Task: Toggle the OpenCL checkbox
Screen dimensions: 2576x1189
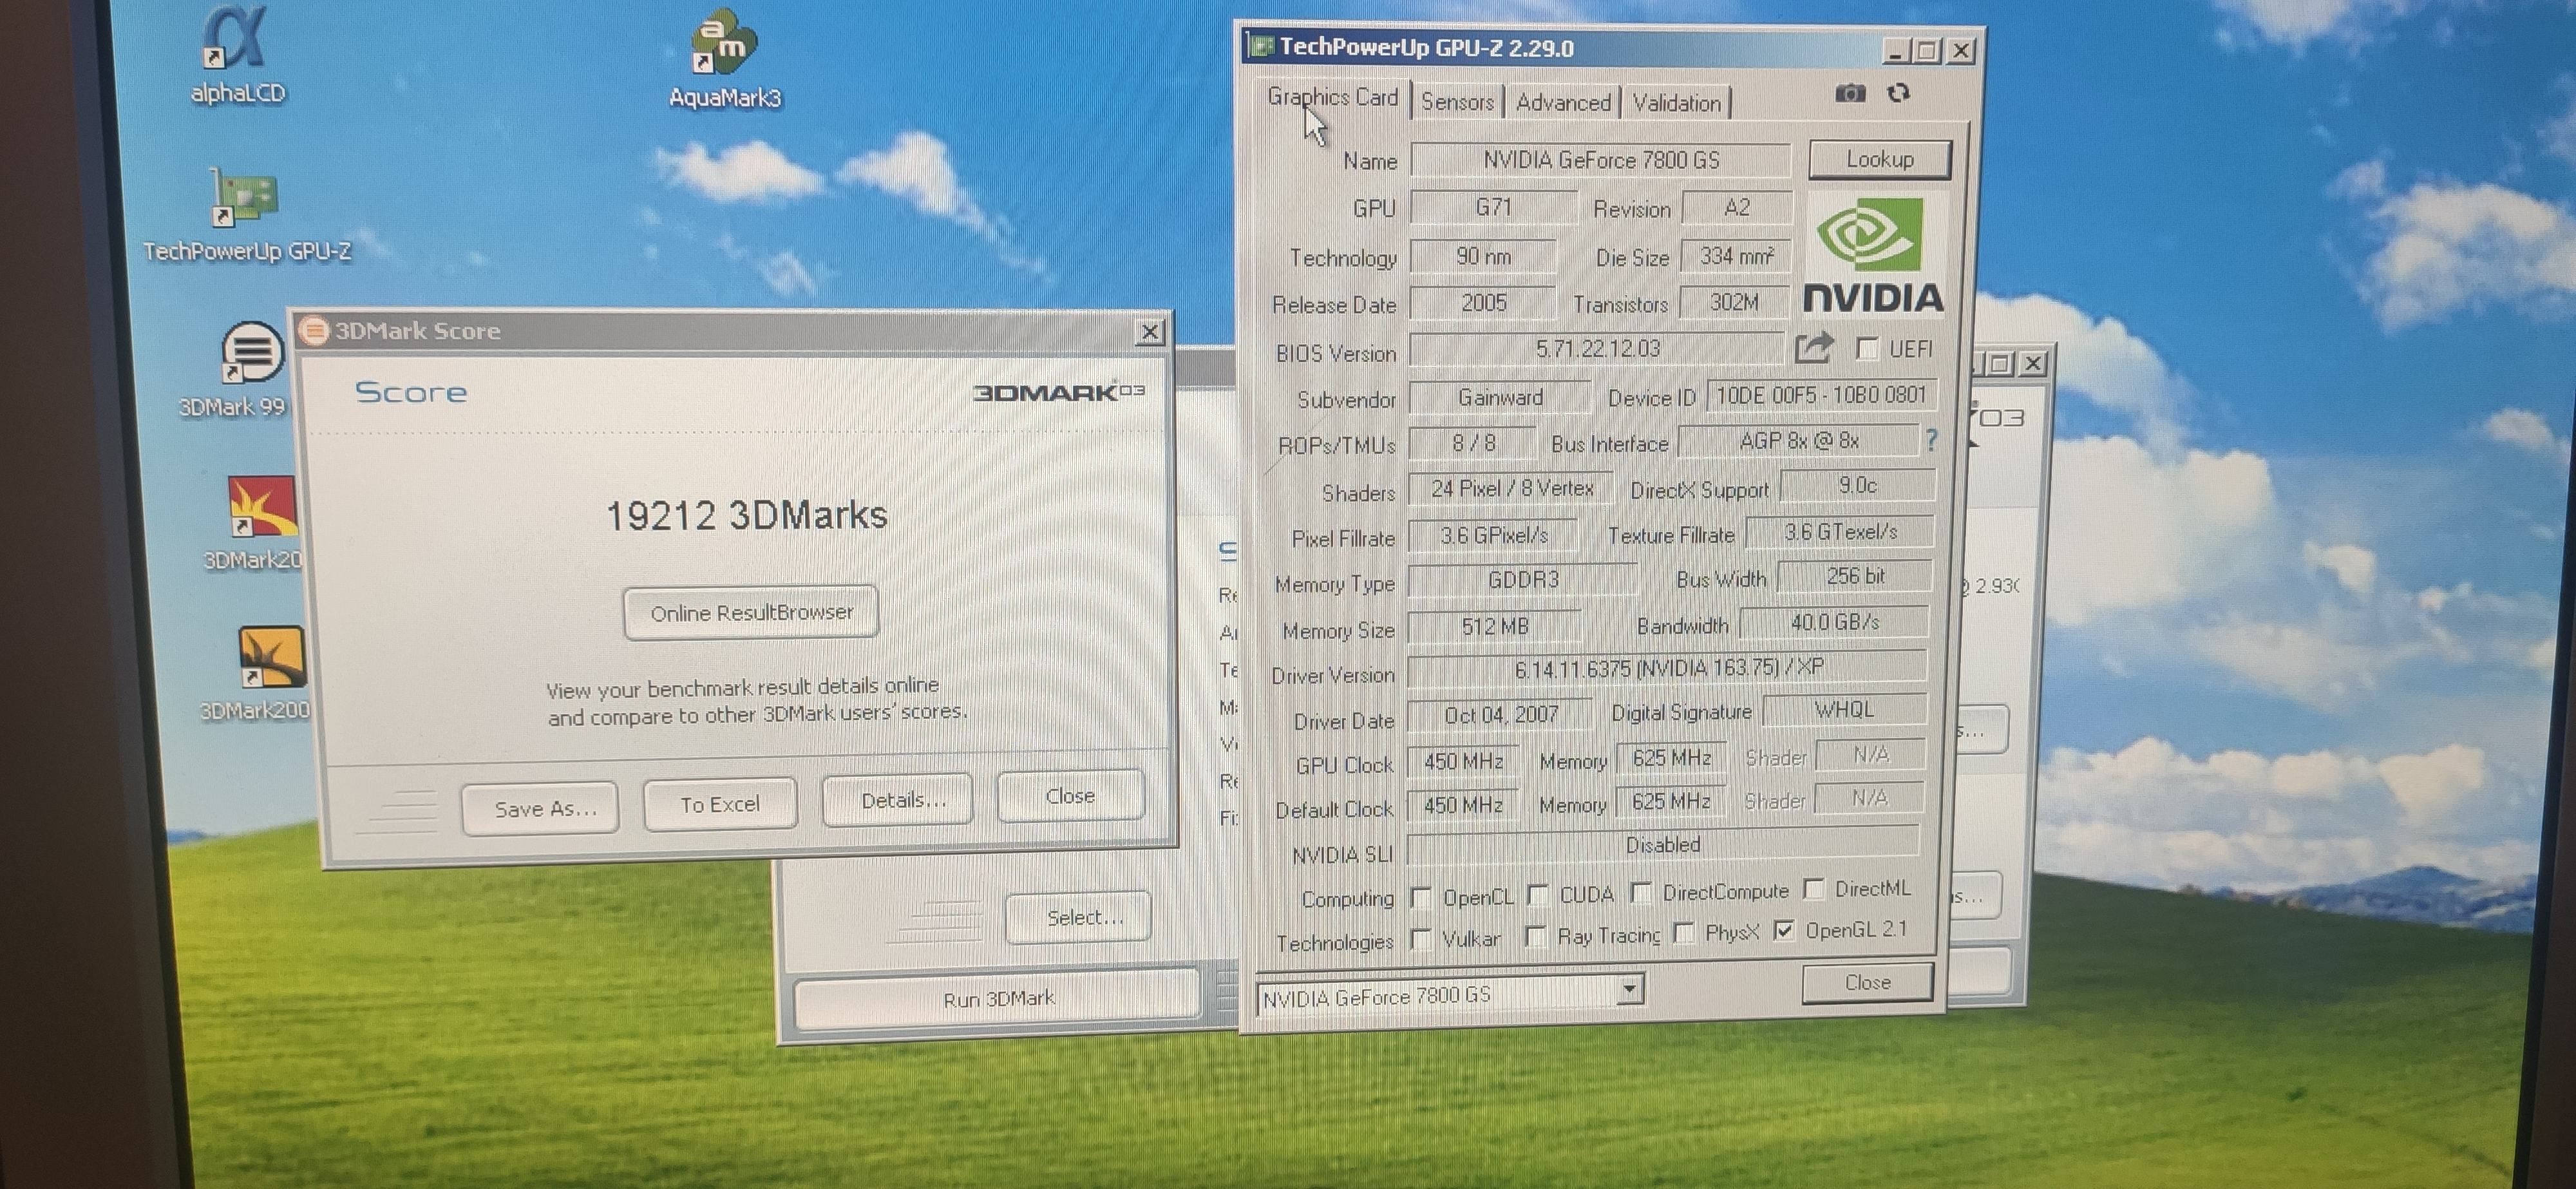Action: point(1420,897)
